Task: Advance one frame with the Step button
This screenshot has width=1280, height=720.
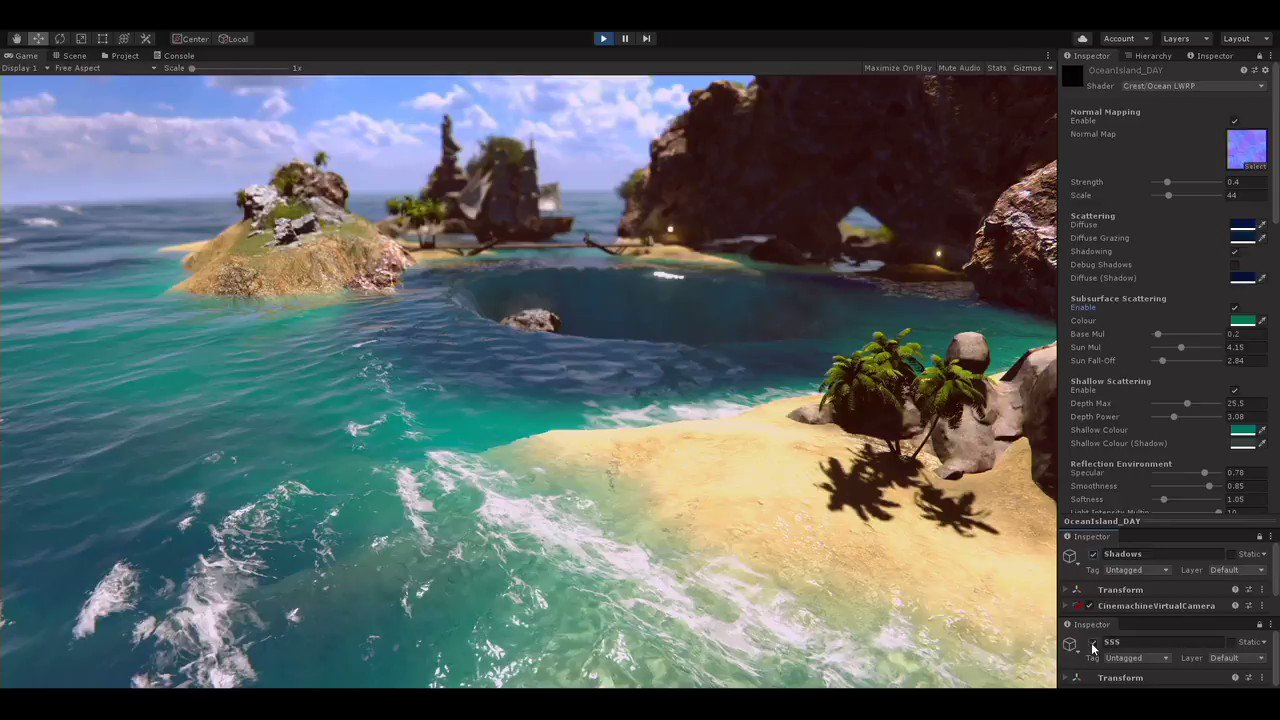Action: [646, 39]
